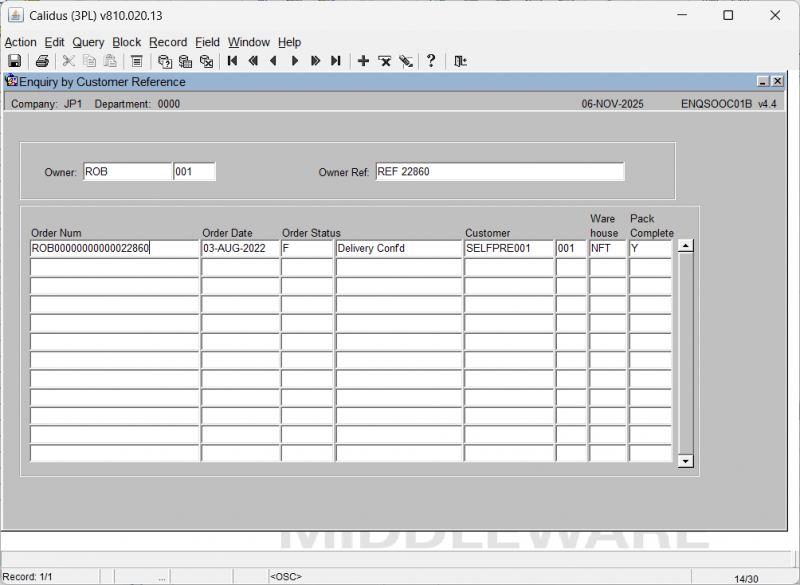The height and width of the screenshot is (585, 800).
Task: Open the Query menu
Action: (88, 42)
